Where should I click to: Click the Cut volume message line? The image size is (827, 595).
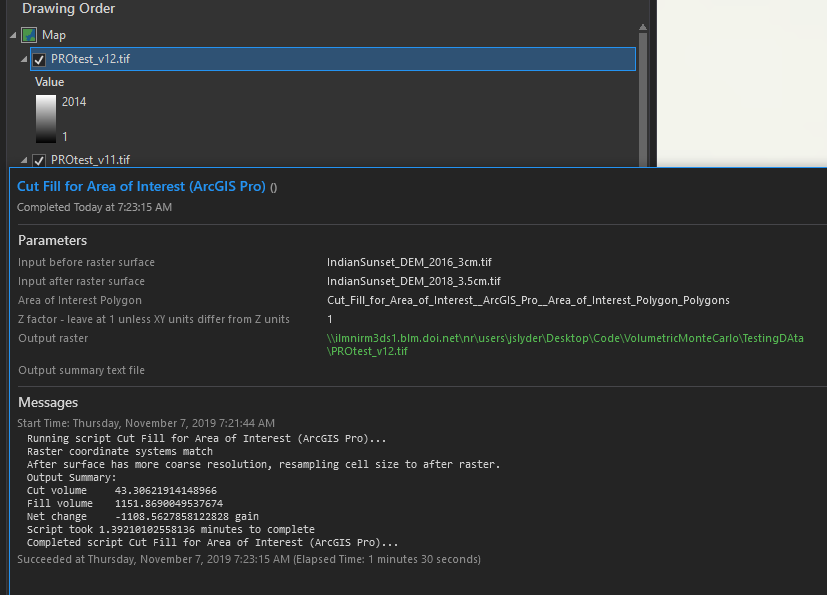[122, 491]
